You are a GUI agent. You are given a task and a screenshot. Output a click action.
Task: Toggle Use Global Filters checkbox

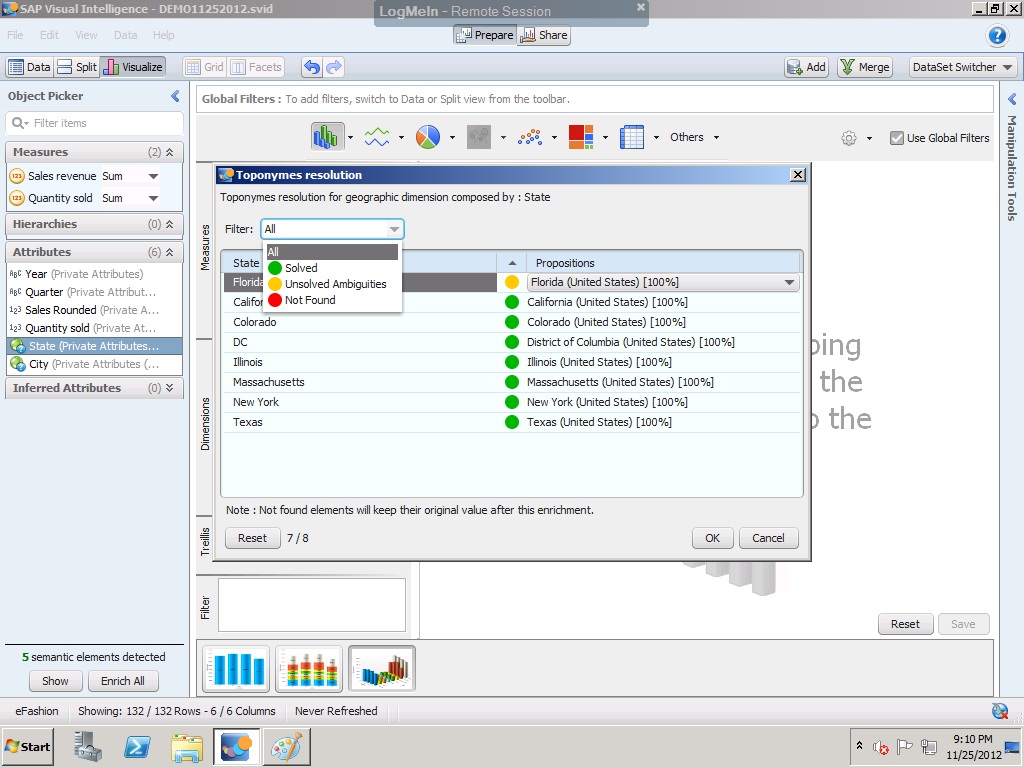coord(897,138)
